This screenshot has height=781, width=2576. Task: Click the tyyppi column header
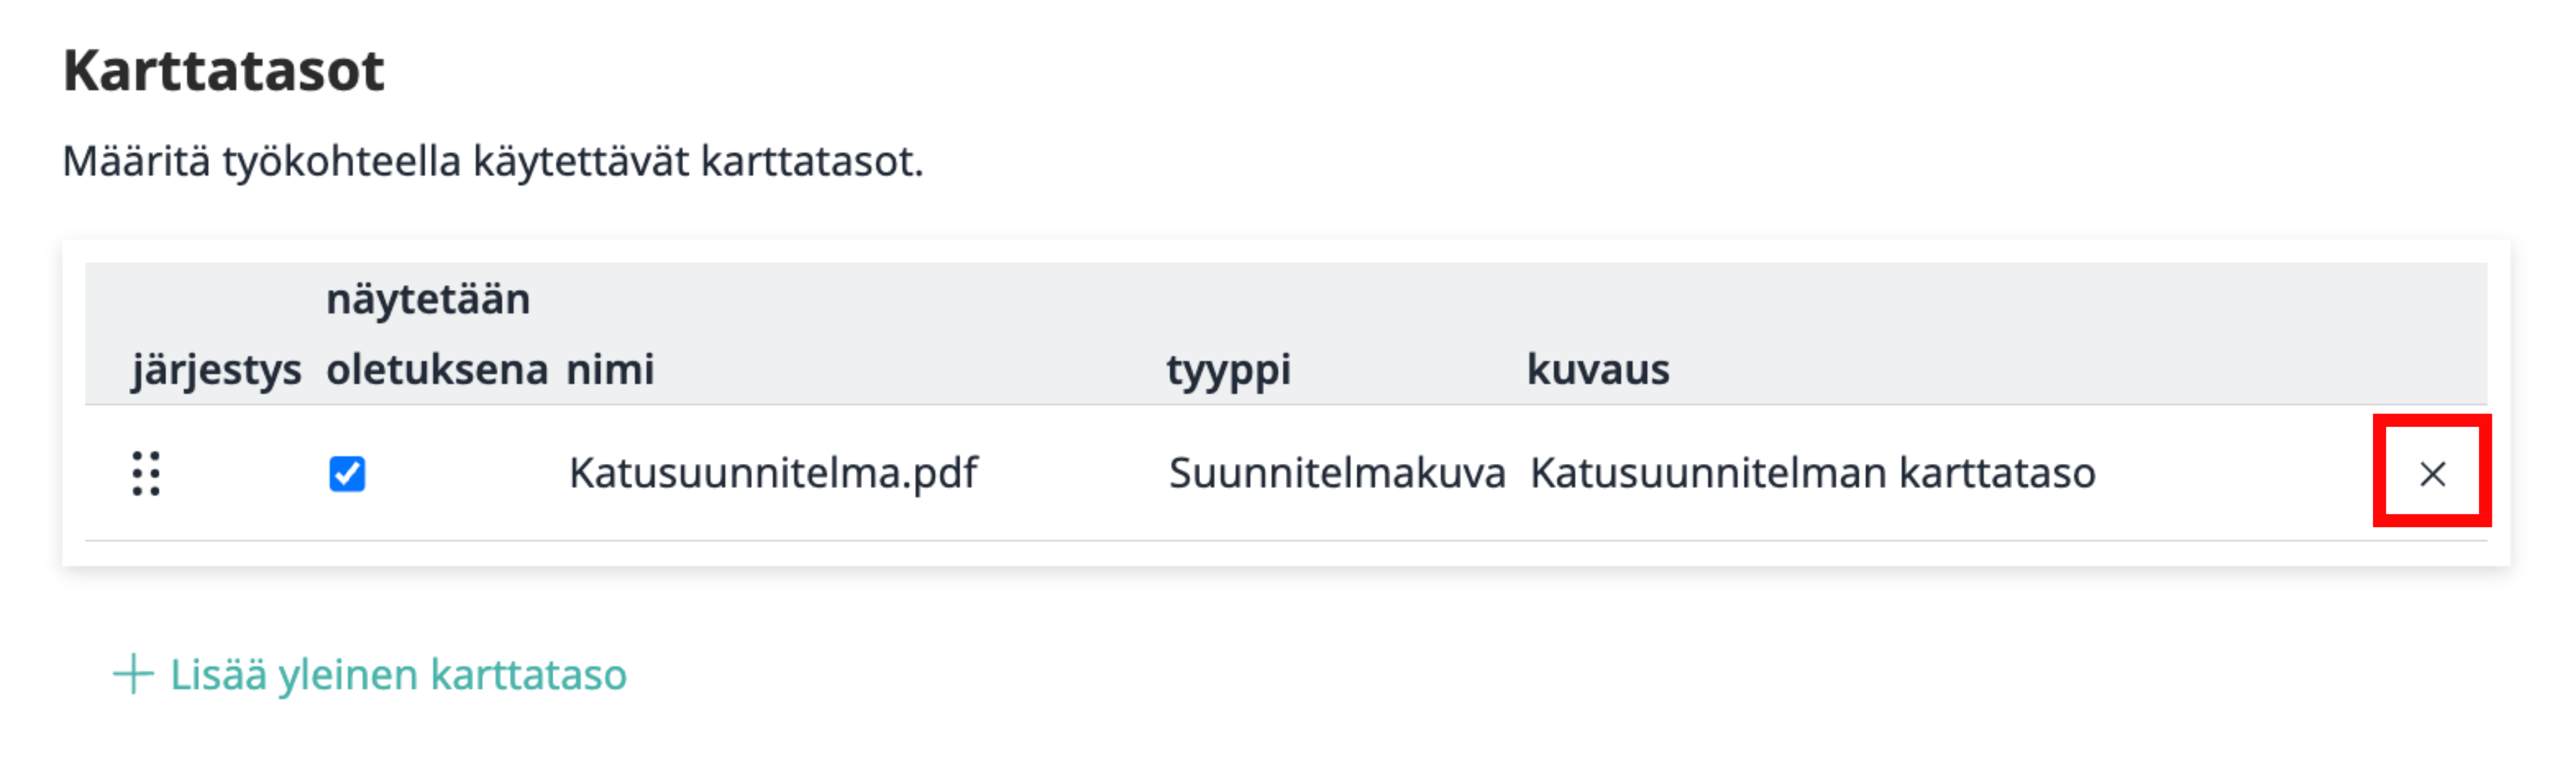1228,369
